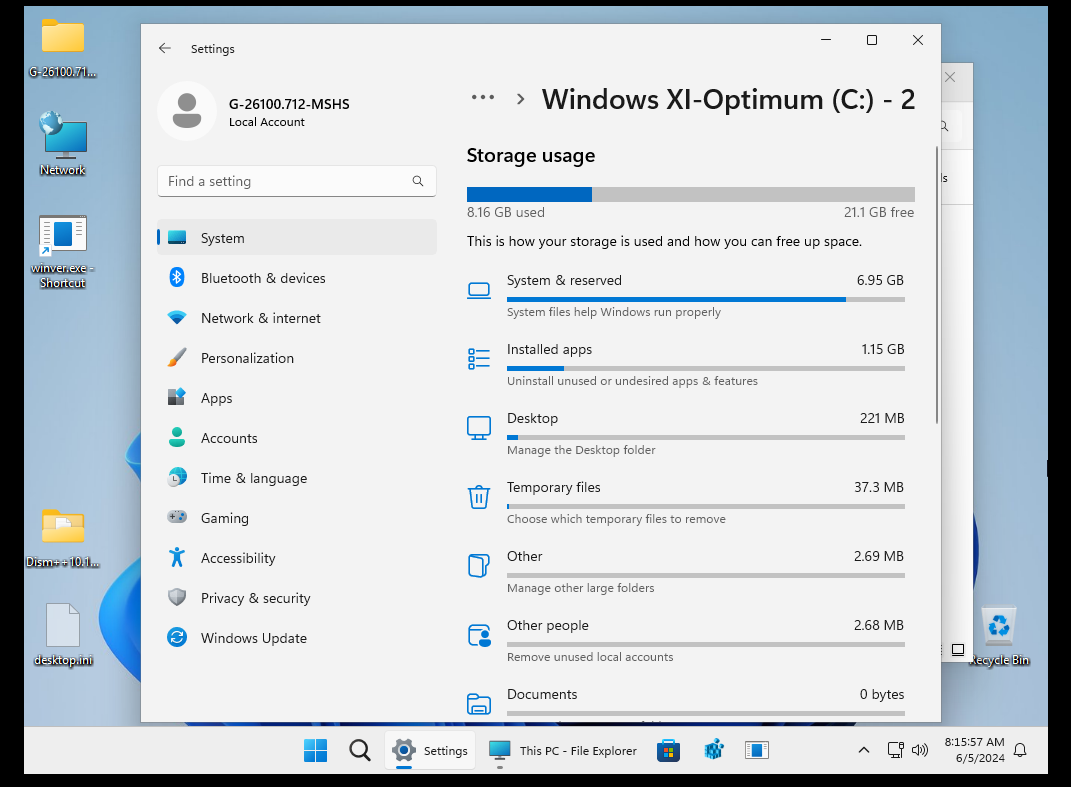This screenshot has height=787, width=1071.
Task: Open taskbar clock showing 8:15:57 AM
Action: pos(975,750)
